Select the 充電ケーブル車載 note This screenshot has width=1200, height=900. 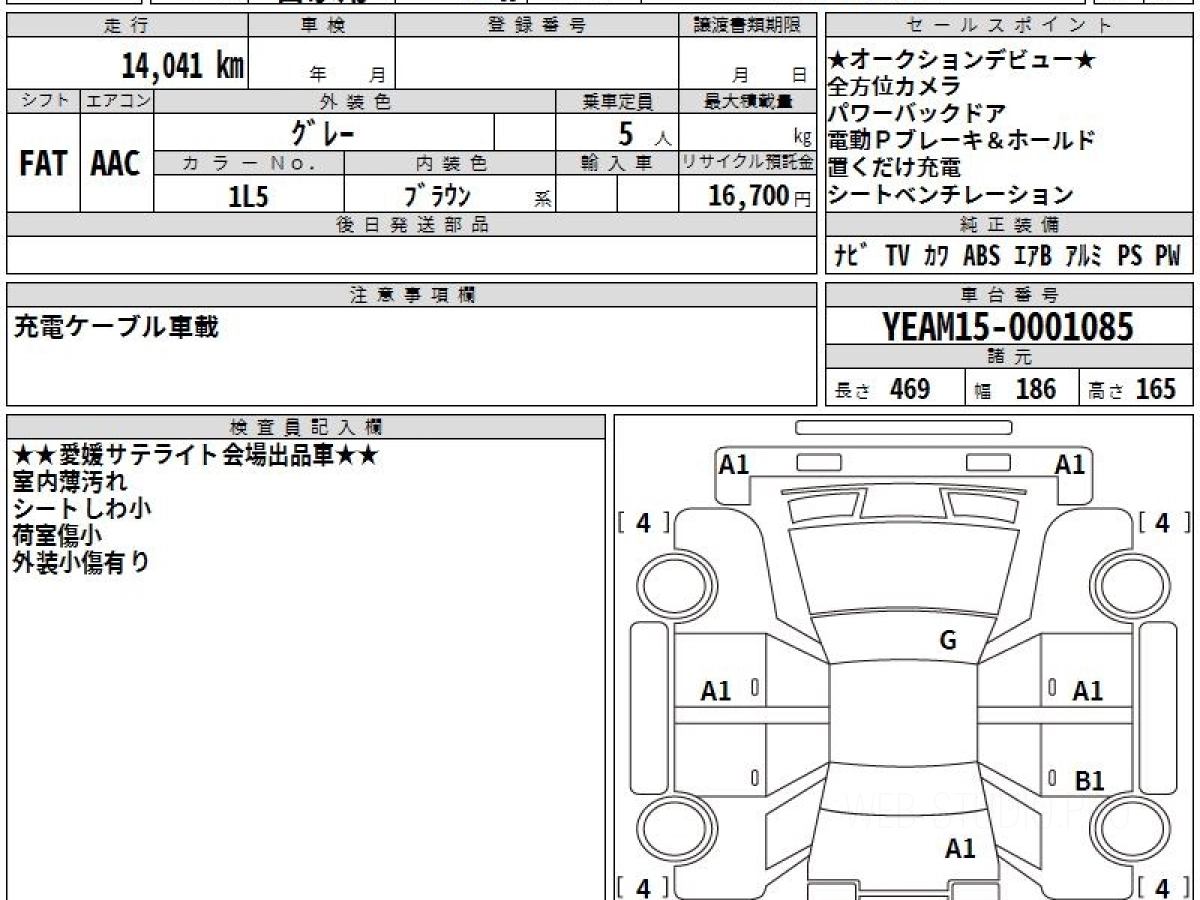pyautogui.click(x=116, y=326)
